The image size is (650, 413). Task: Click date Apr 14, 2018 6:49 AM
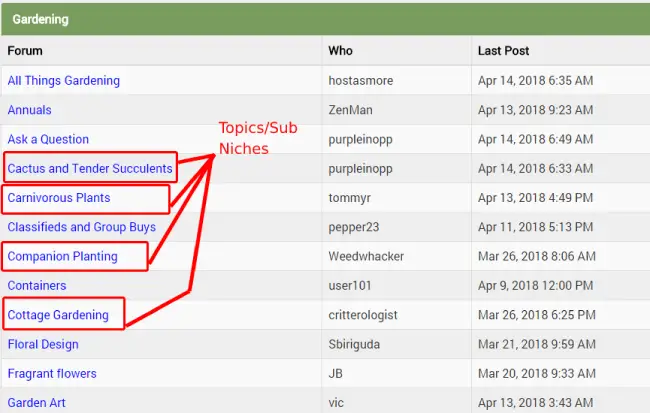536,139
